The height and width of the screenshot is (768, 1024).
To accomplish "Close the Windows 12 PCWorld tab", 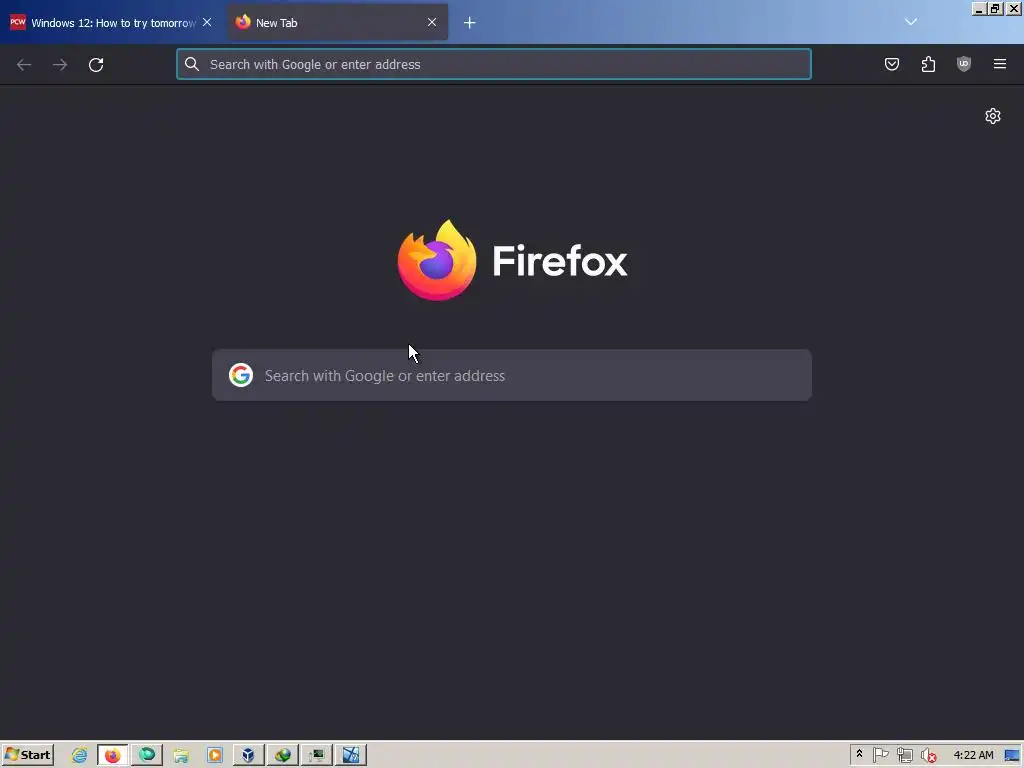I will tap(207, 22).
